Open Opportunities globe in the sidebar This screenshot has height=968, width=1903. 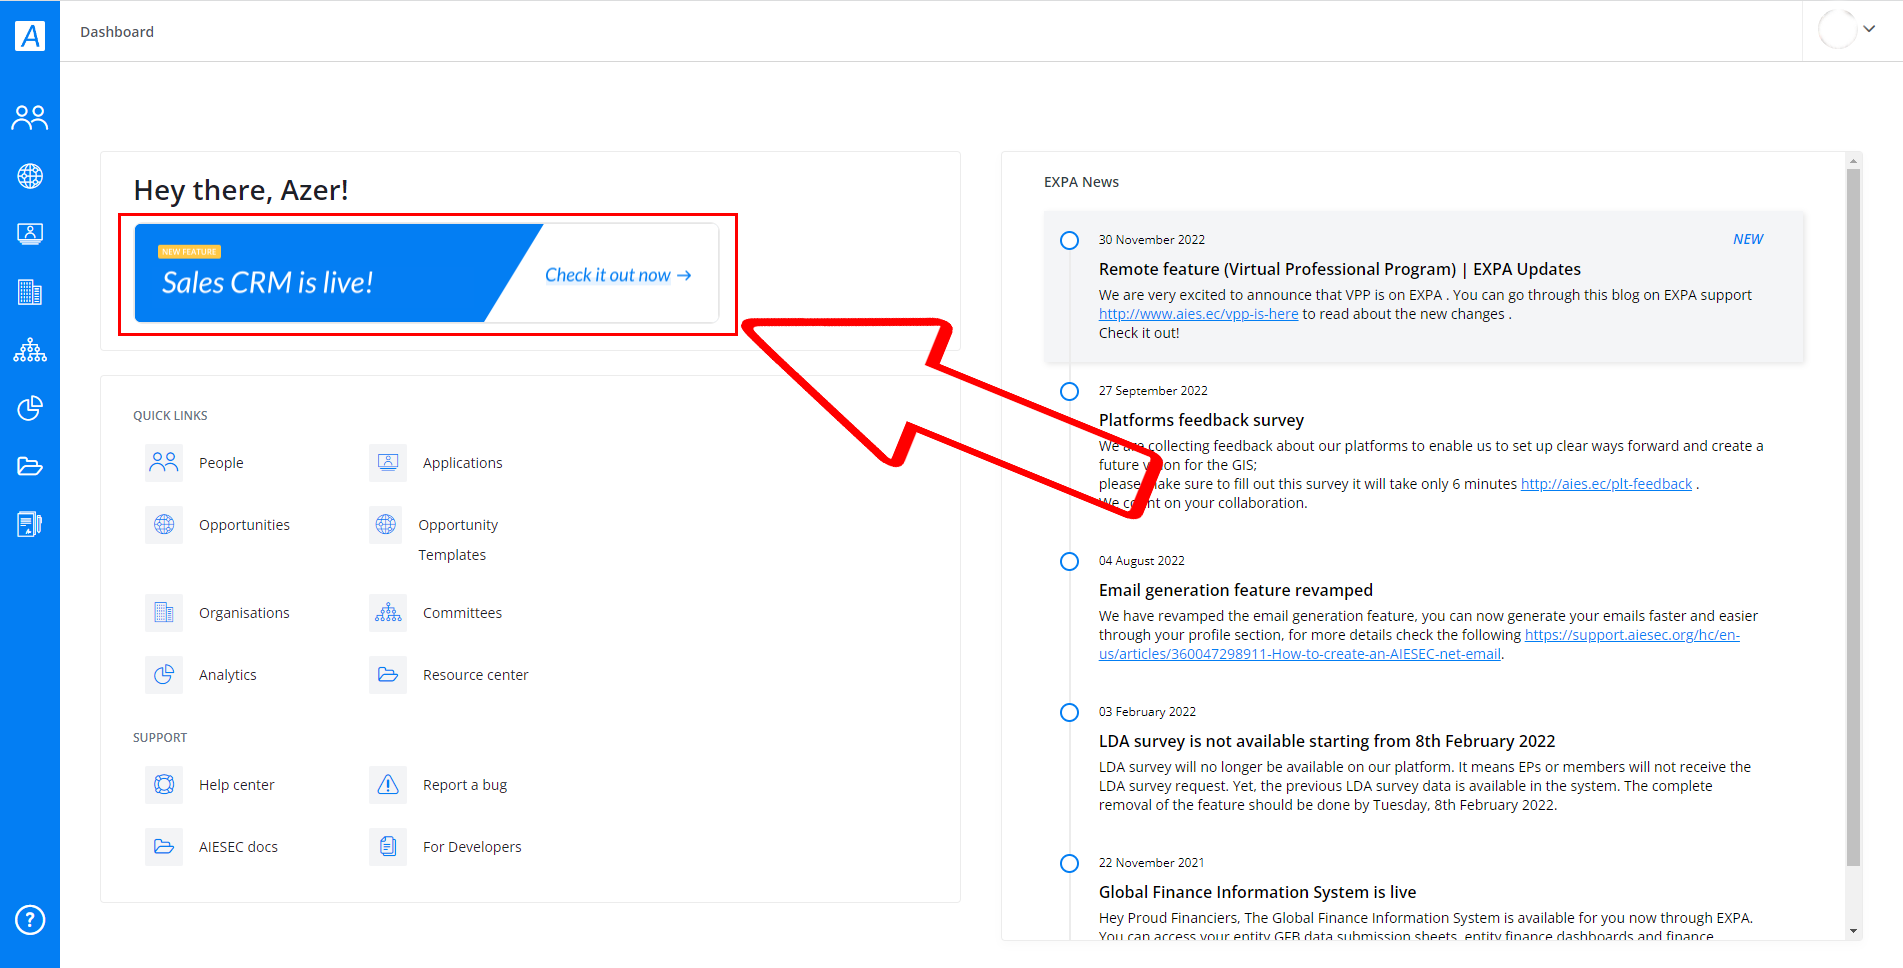pos(30,176)
